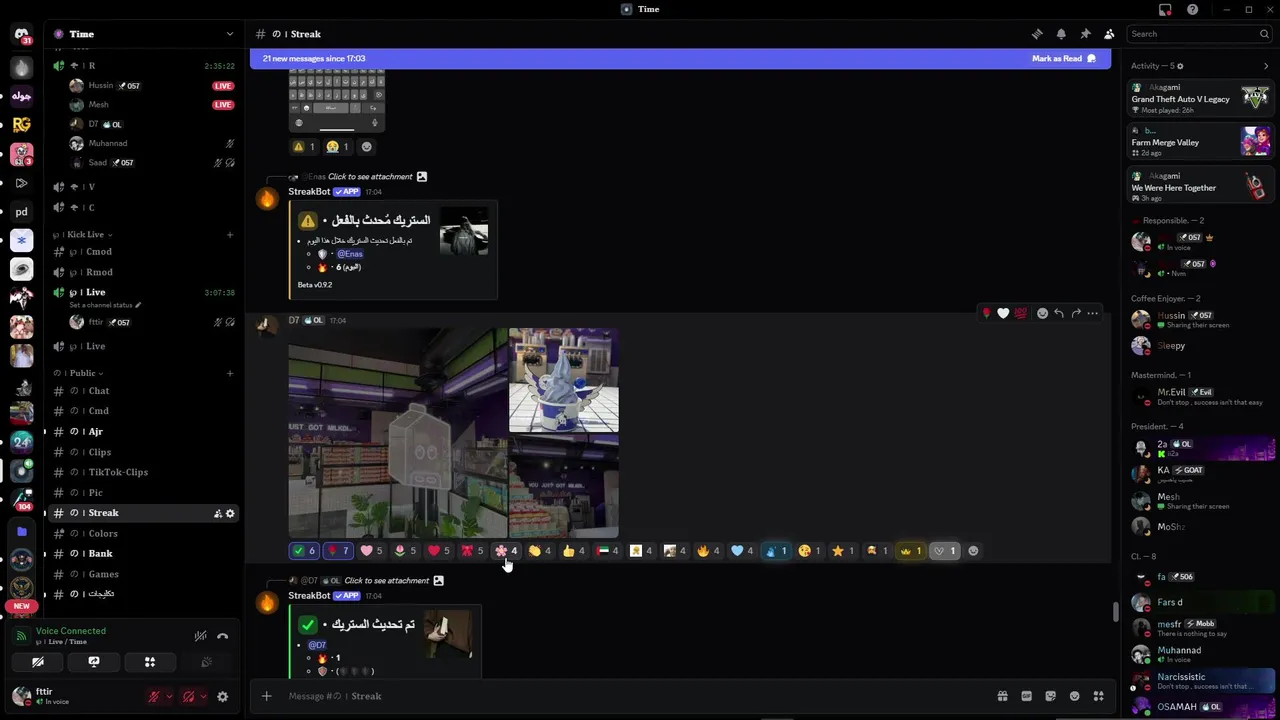
Task: Open the large store screenshot attachment
Action: tap(397, 433)
